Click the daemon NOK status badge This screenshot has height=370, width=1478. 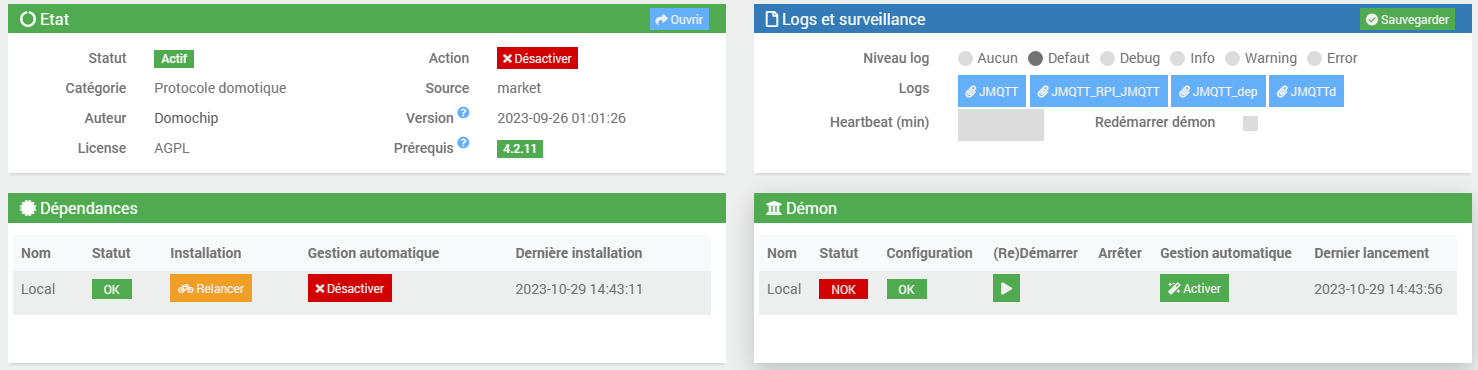843,289
